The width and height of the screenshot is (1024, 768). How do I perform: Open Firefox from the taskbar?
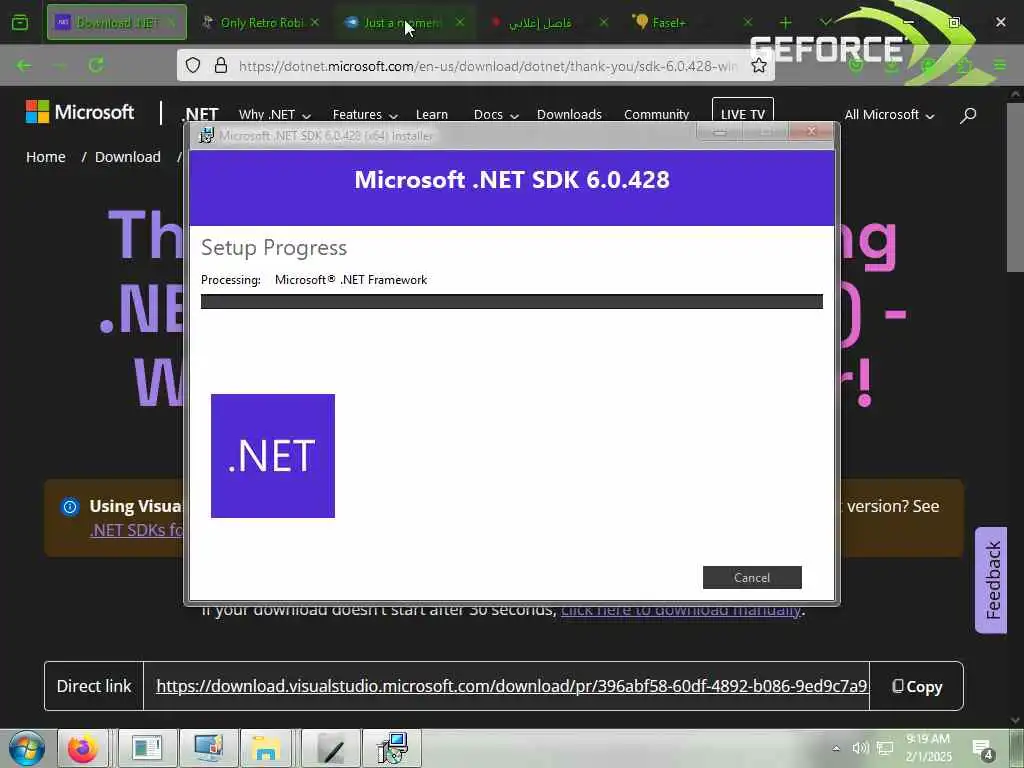(83, 748)
